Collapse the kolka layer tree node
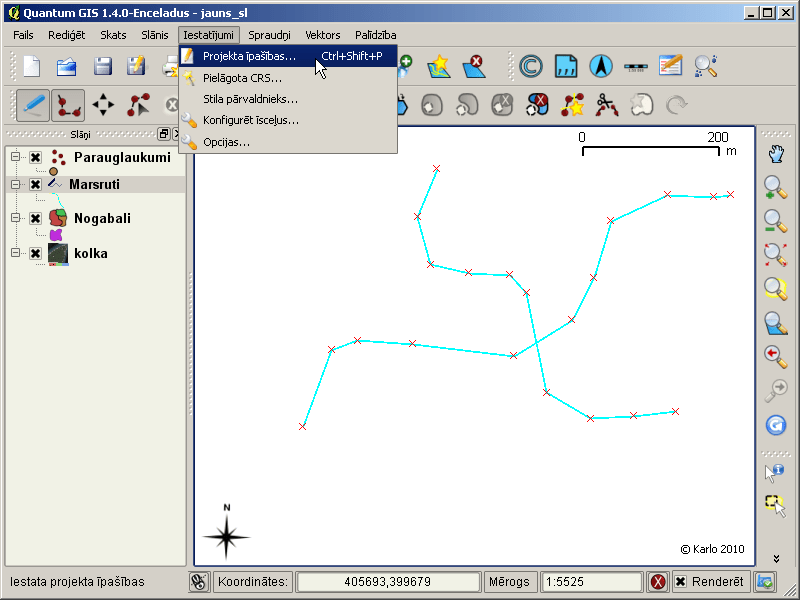The image size is (800, 600). tap(15, 253)
